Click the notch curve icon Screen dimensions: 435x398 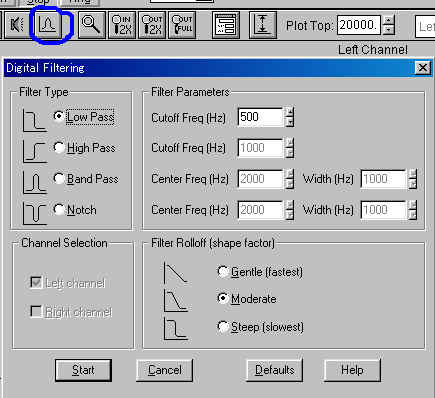[34, 213]
